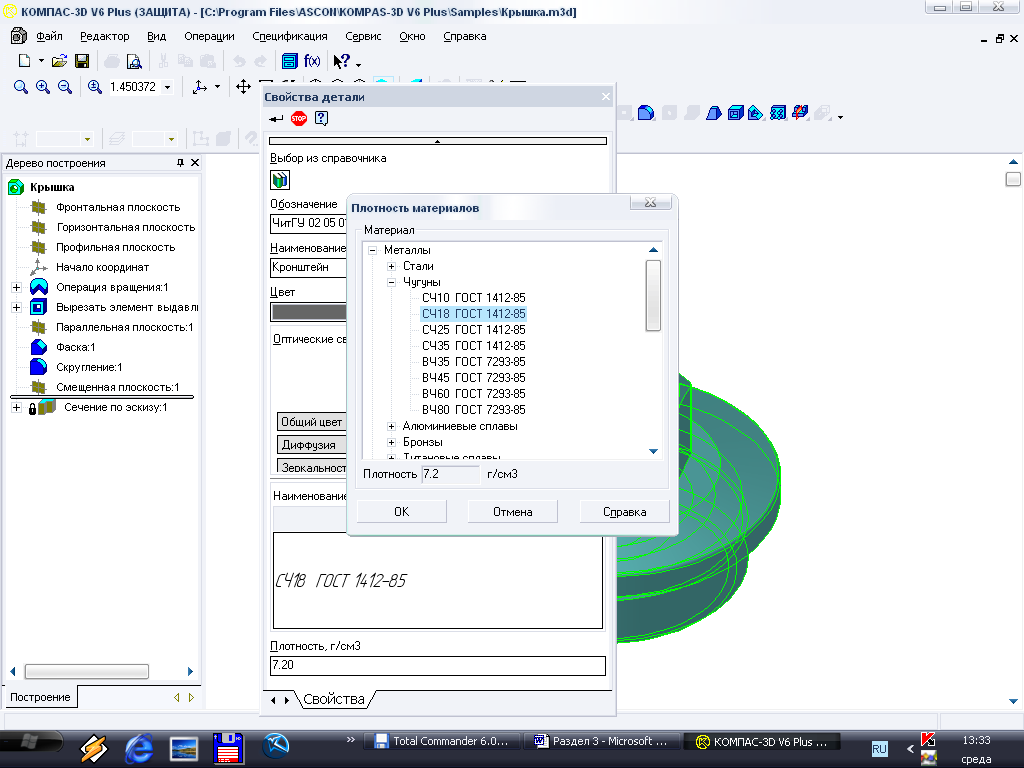The height and width of the screenshot is (768, 1024).
Task: Expand Сечение по эскизу:1 in build tree
Action: tap(16, 408)
